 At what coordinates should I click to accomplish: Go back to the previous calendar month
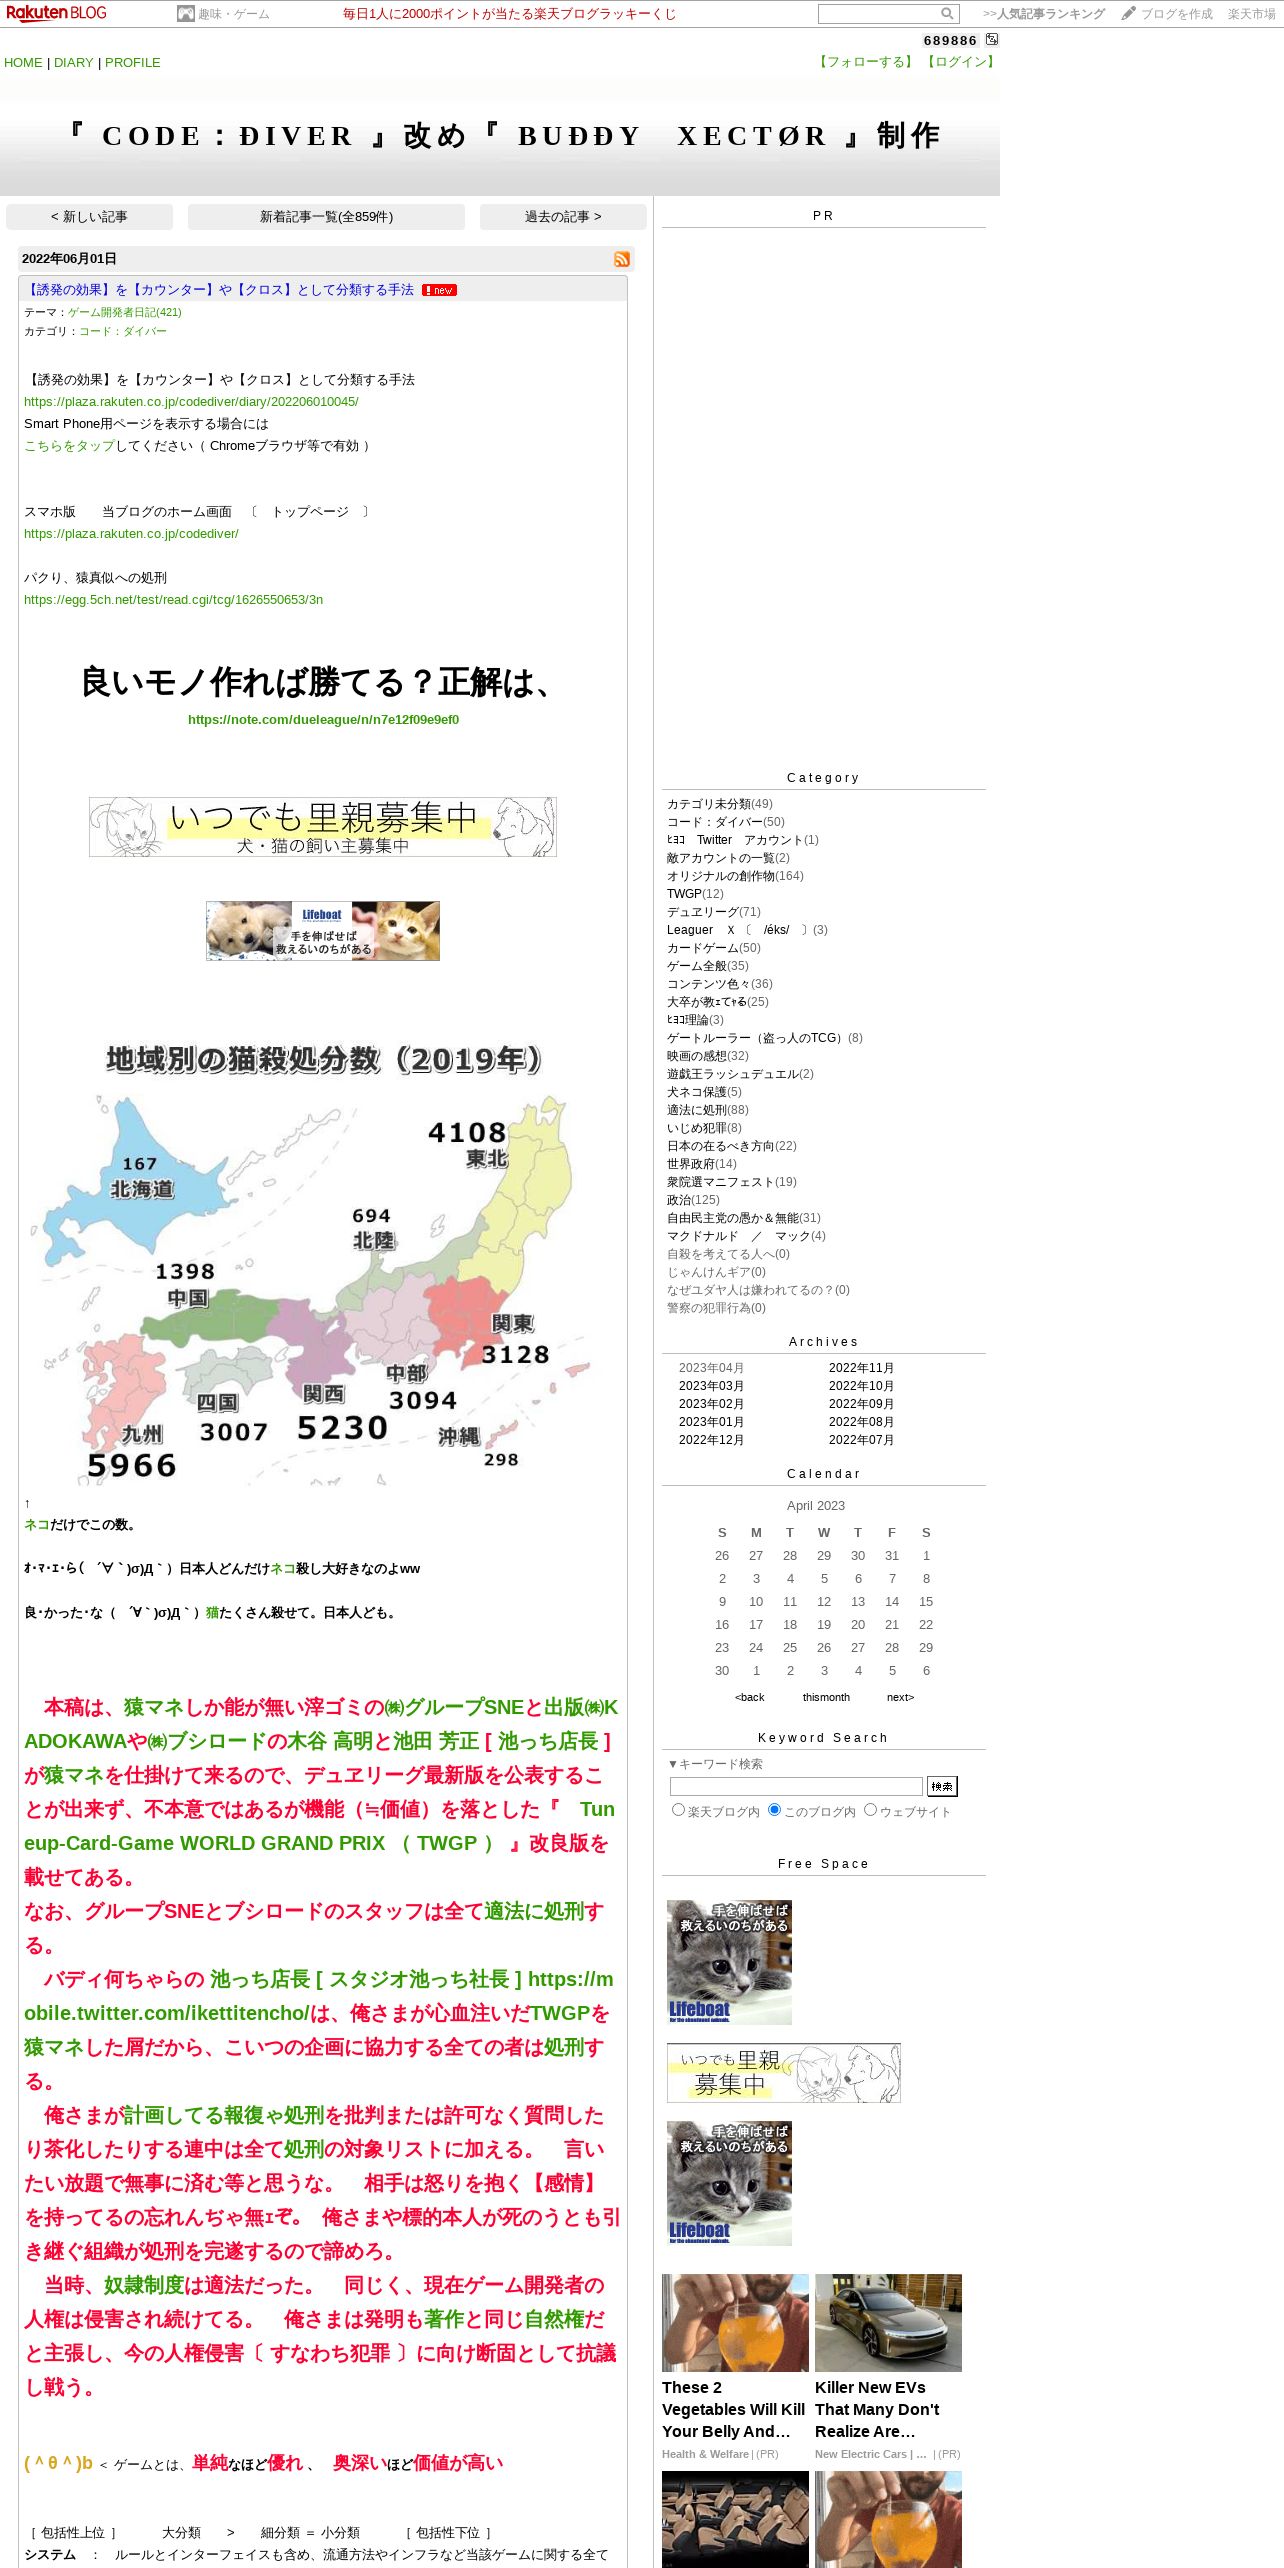749,1697
